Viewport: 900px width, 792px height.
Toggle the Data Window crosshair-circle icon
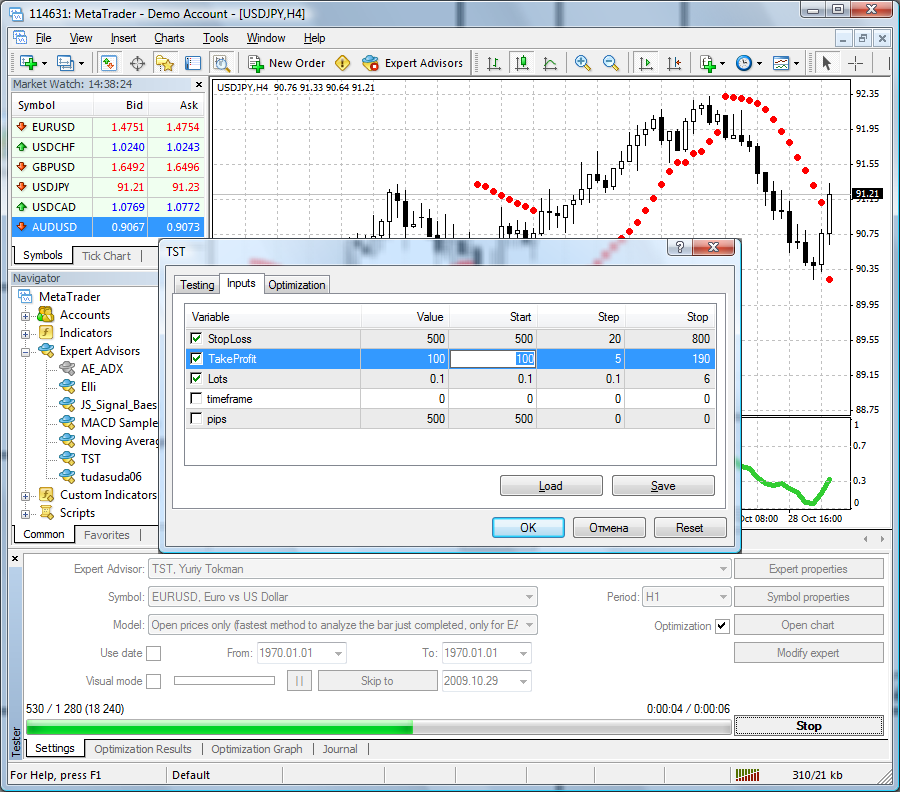137,63
